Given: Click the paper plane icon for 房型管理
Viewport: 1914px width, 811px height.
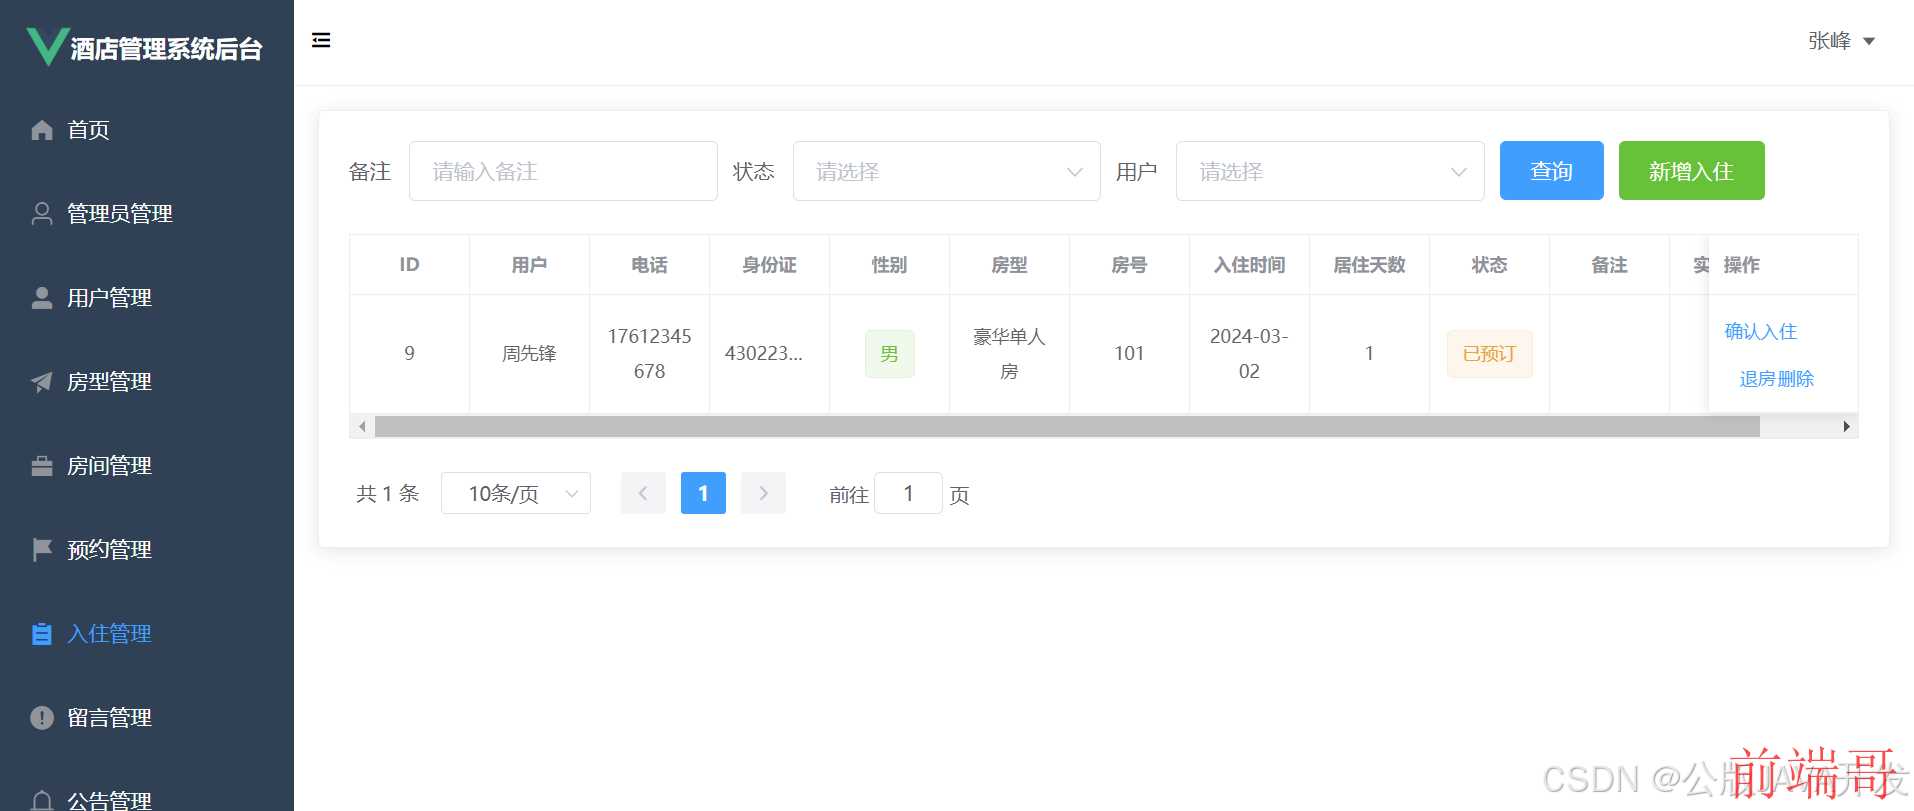Looking at the screenshot, I should pyautogui.click(x=42, y=382).
